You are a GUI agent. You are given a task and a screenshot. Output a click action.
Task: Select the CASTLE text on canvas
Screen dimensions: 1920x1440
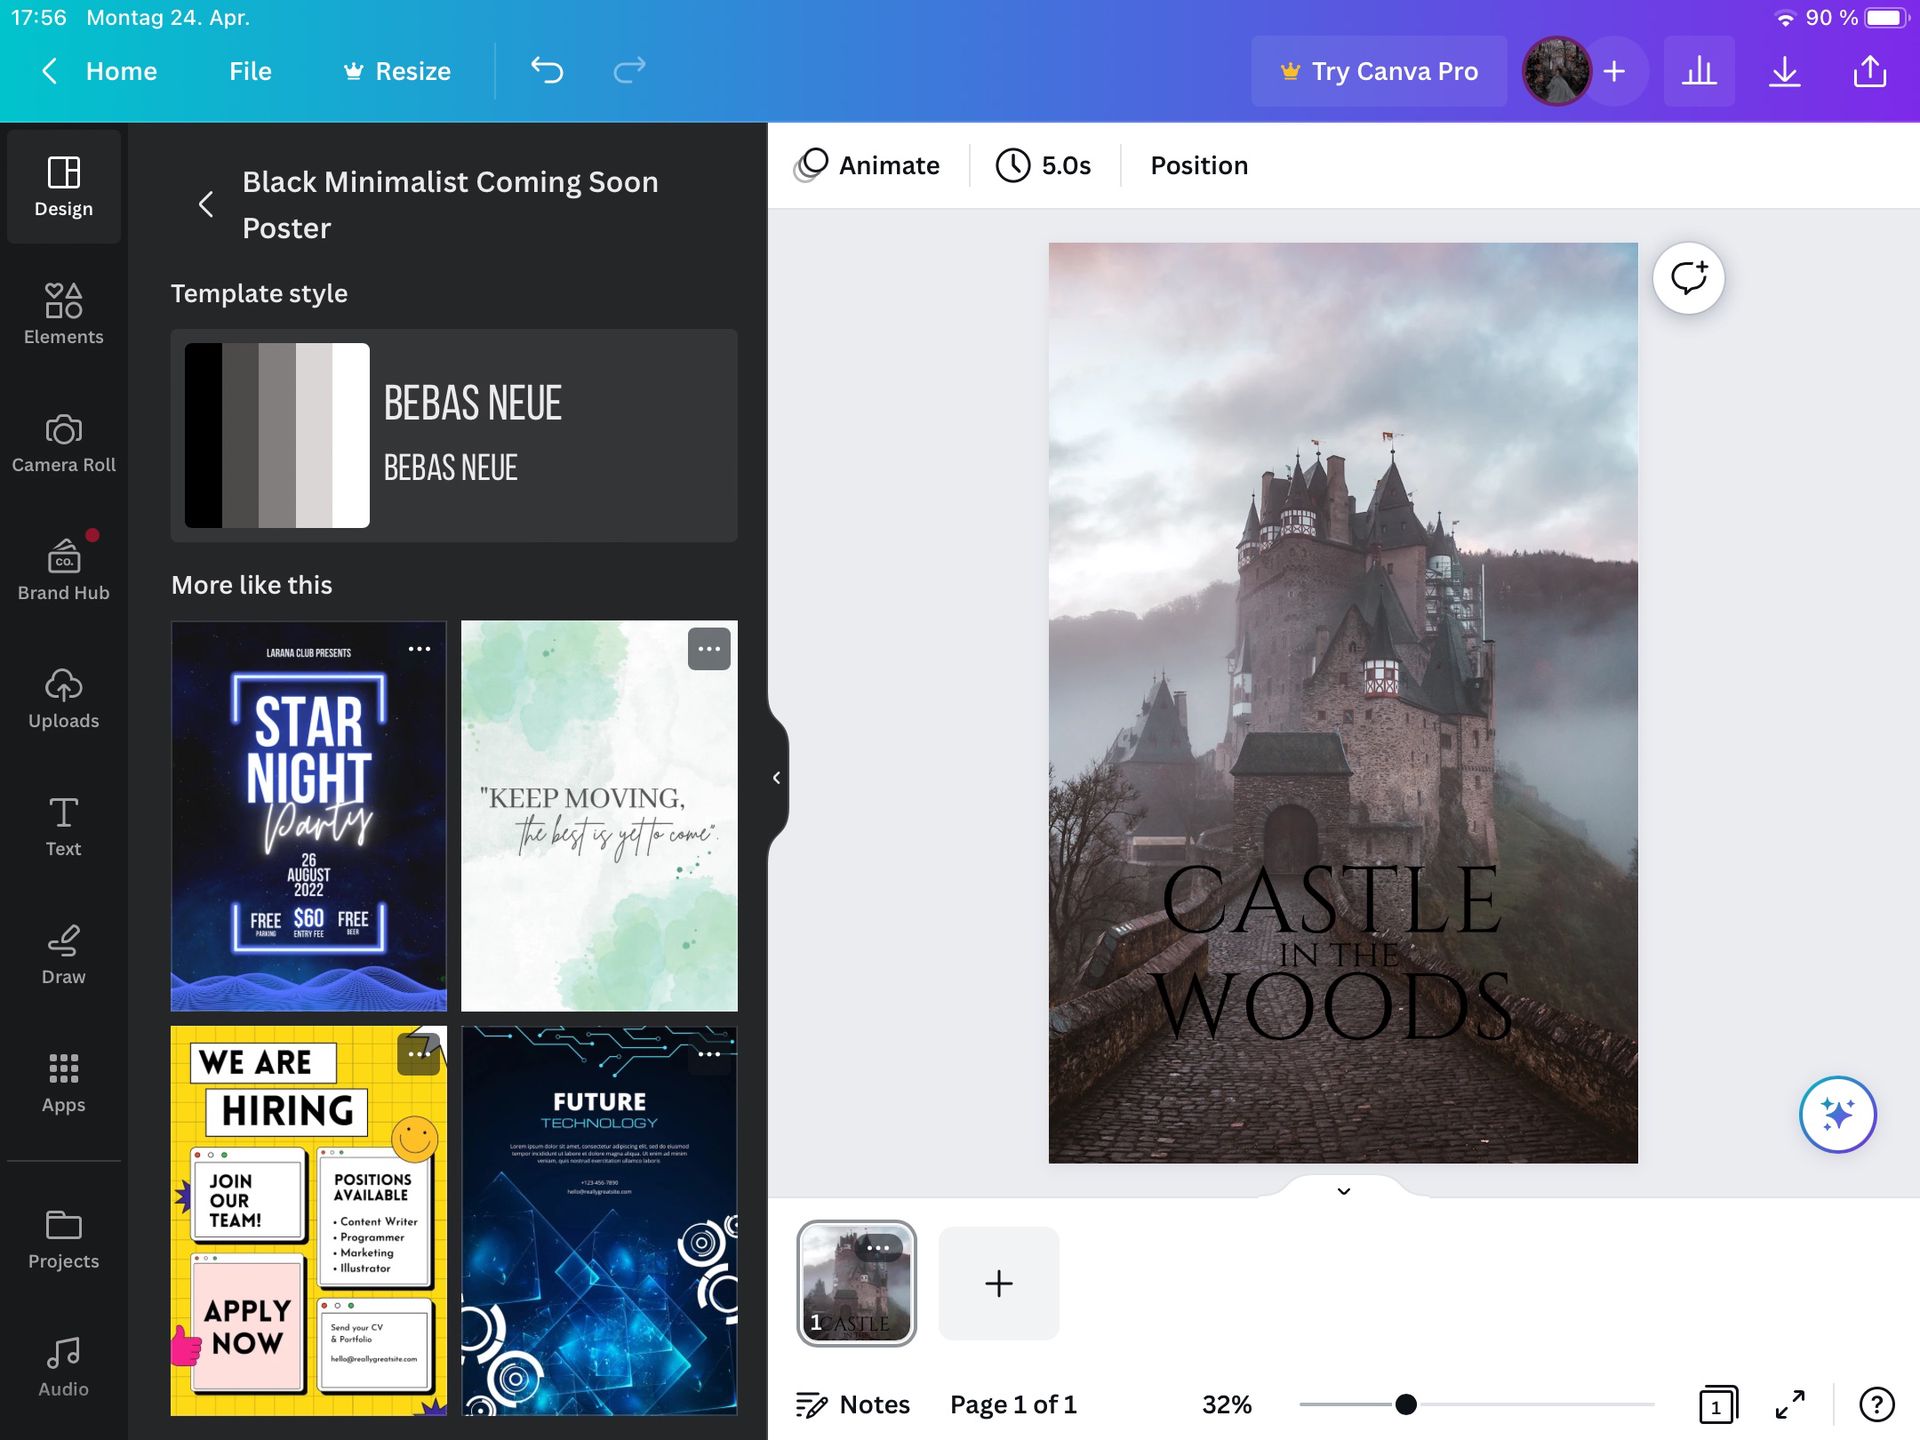pos(1331,898)
